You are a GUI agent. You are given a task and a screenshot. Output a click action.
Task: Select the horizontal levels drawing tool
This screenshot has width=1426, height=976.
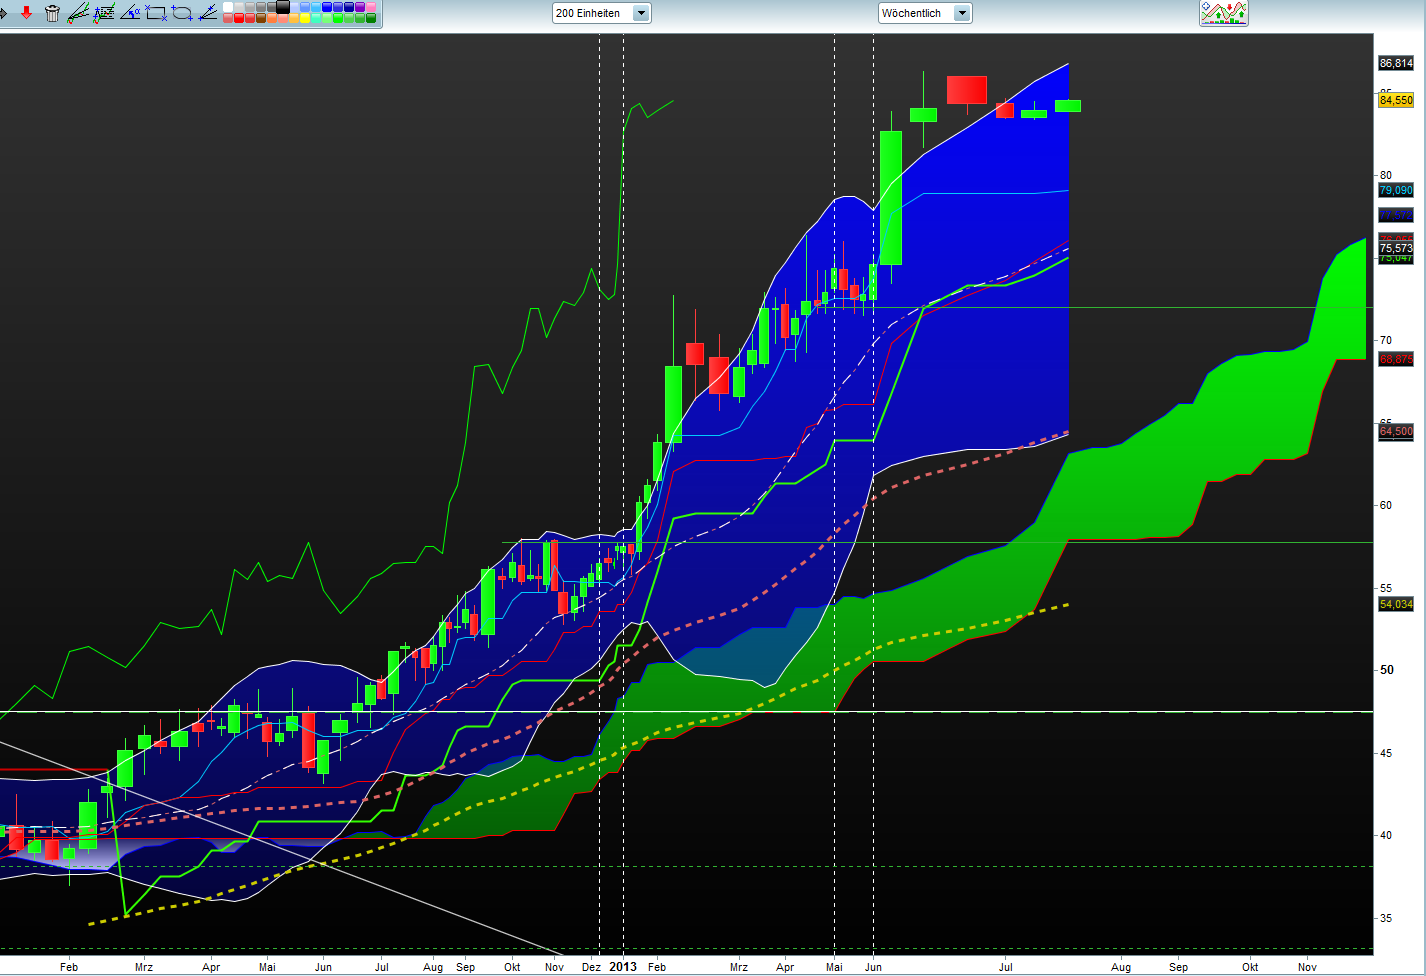[104, 13]
